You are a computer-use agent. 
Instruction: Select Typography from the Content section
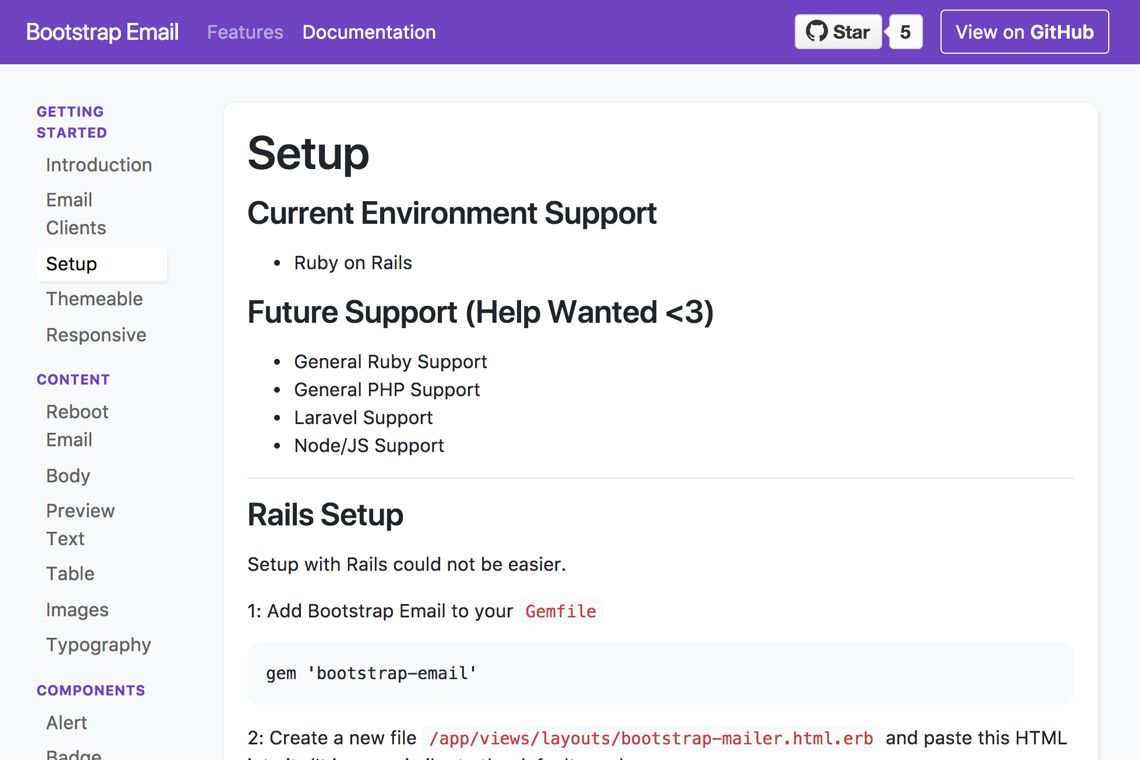click(x=98, y=644)
